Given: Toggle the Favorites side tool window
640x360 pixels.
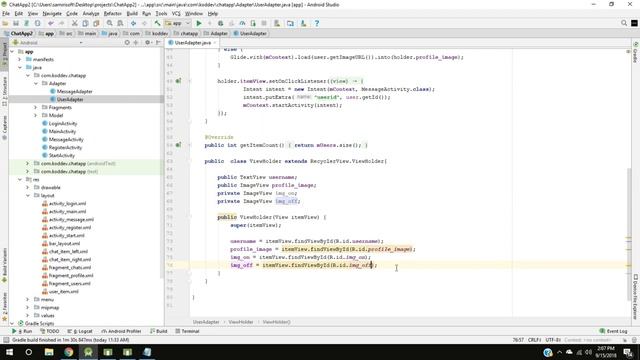Looking at the screenshot, I should pos(4,307).
